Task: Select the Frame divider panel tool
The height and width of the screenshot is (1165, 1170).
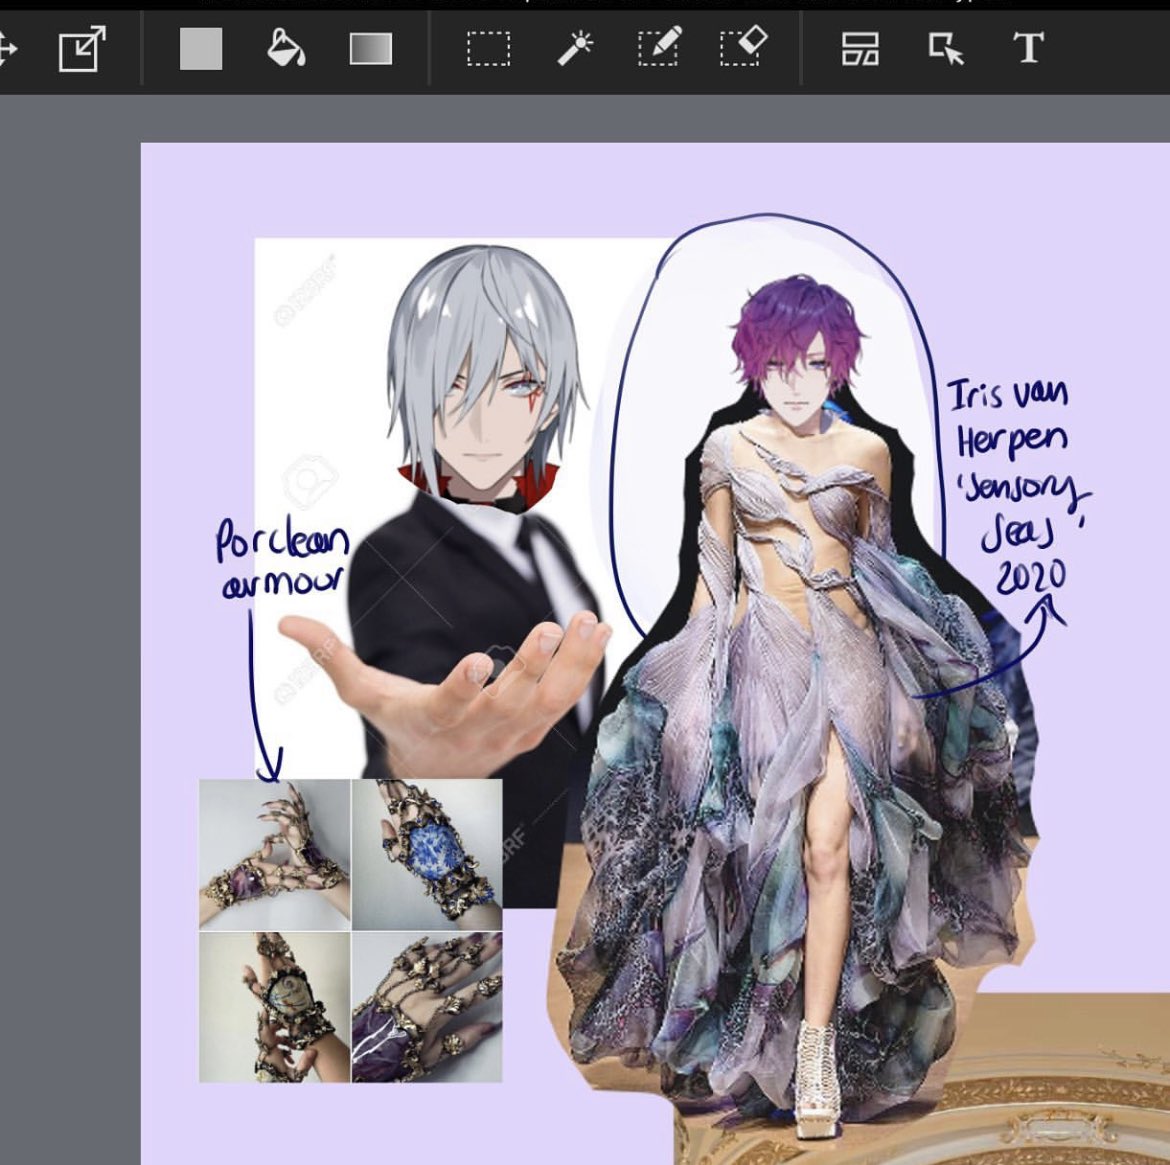Action: [860, 49]
